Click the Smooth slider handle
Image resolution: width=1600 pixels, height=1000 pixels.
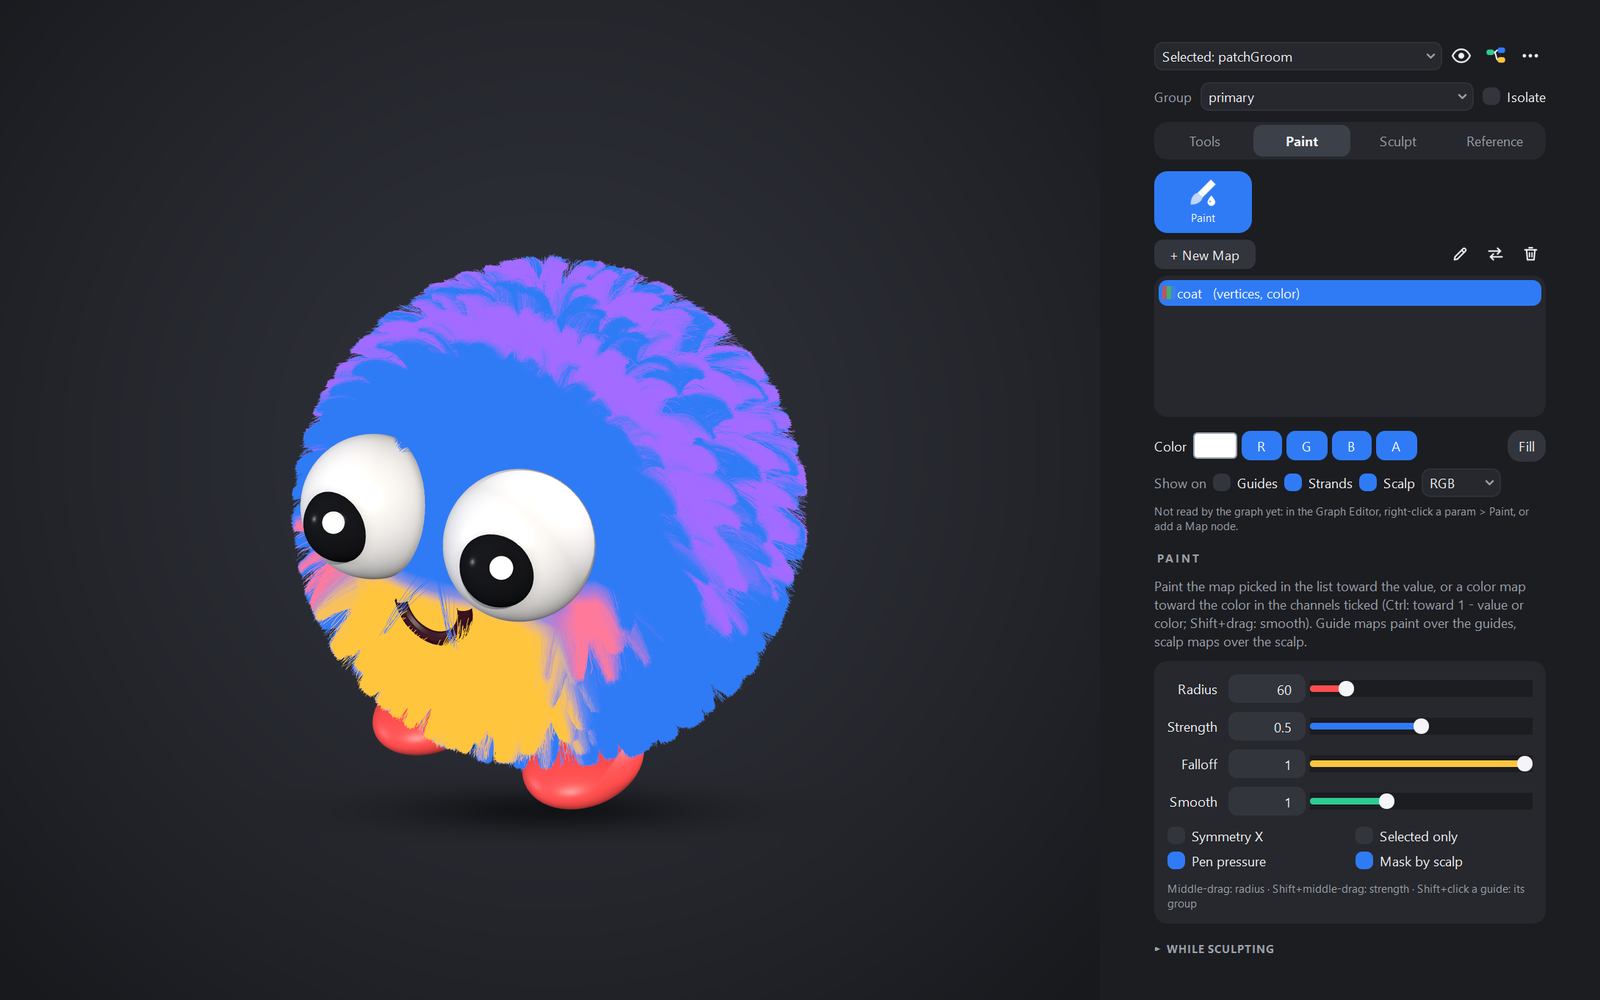coord(1386,801)
